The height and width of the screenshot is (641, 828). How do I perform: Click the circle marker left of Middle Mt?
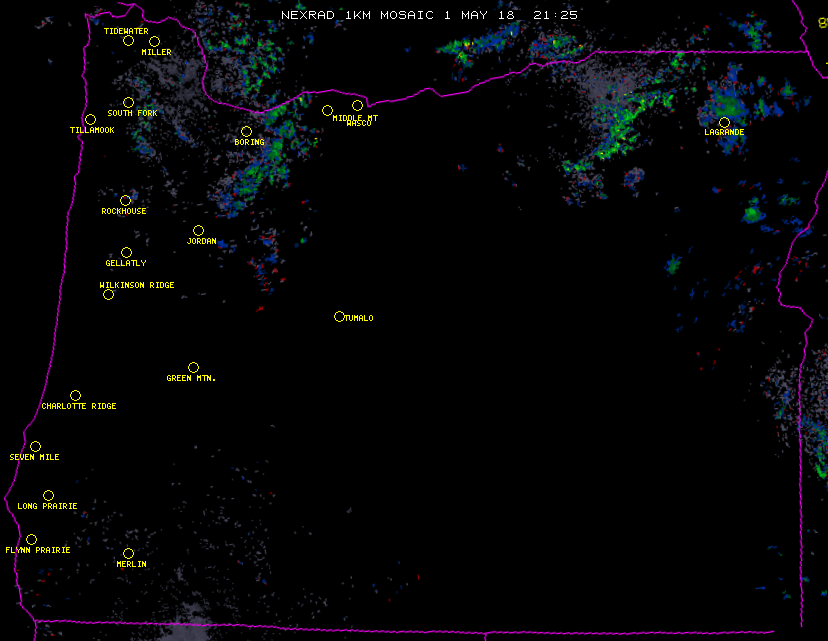[x=327, y=110]
